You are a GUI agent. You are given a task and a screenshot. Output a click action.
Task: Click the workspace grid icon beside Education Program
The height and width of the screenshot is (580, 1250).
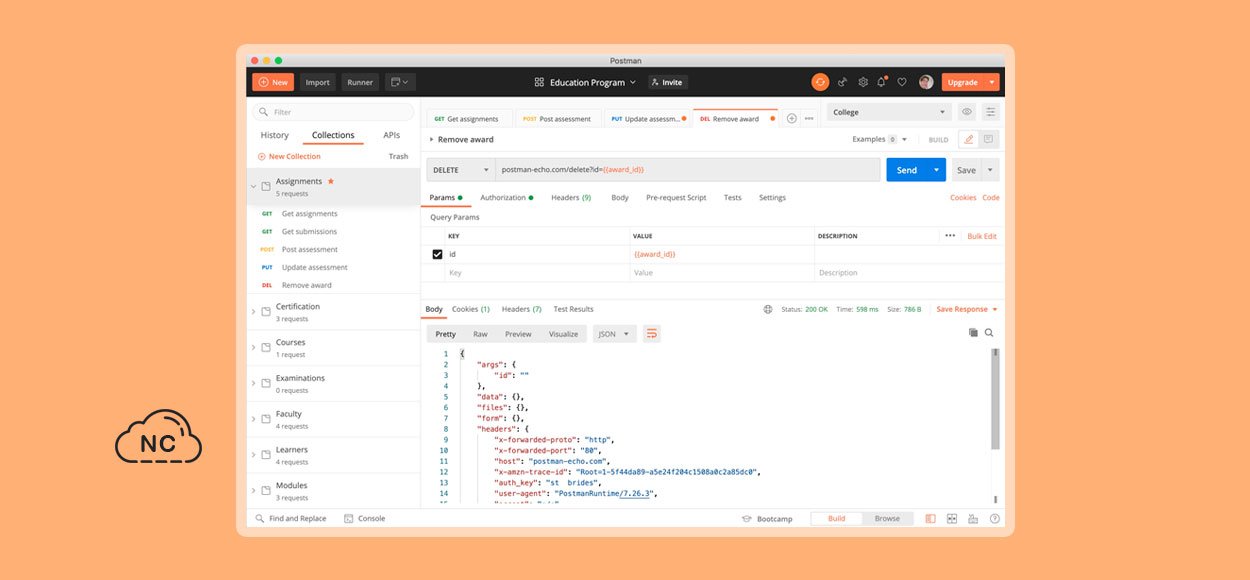(539, 83)
